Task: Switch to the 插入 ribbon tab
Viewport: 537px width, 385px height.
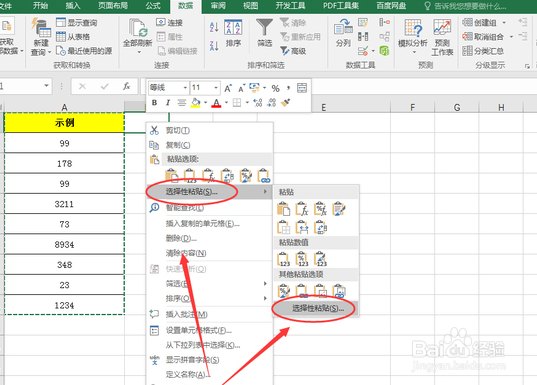Action: pyautogui.click(x=73, y=6)
